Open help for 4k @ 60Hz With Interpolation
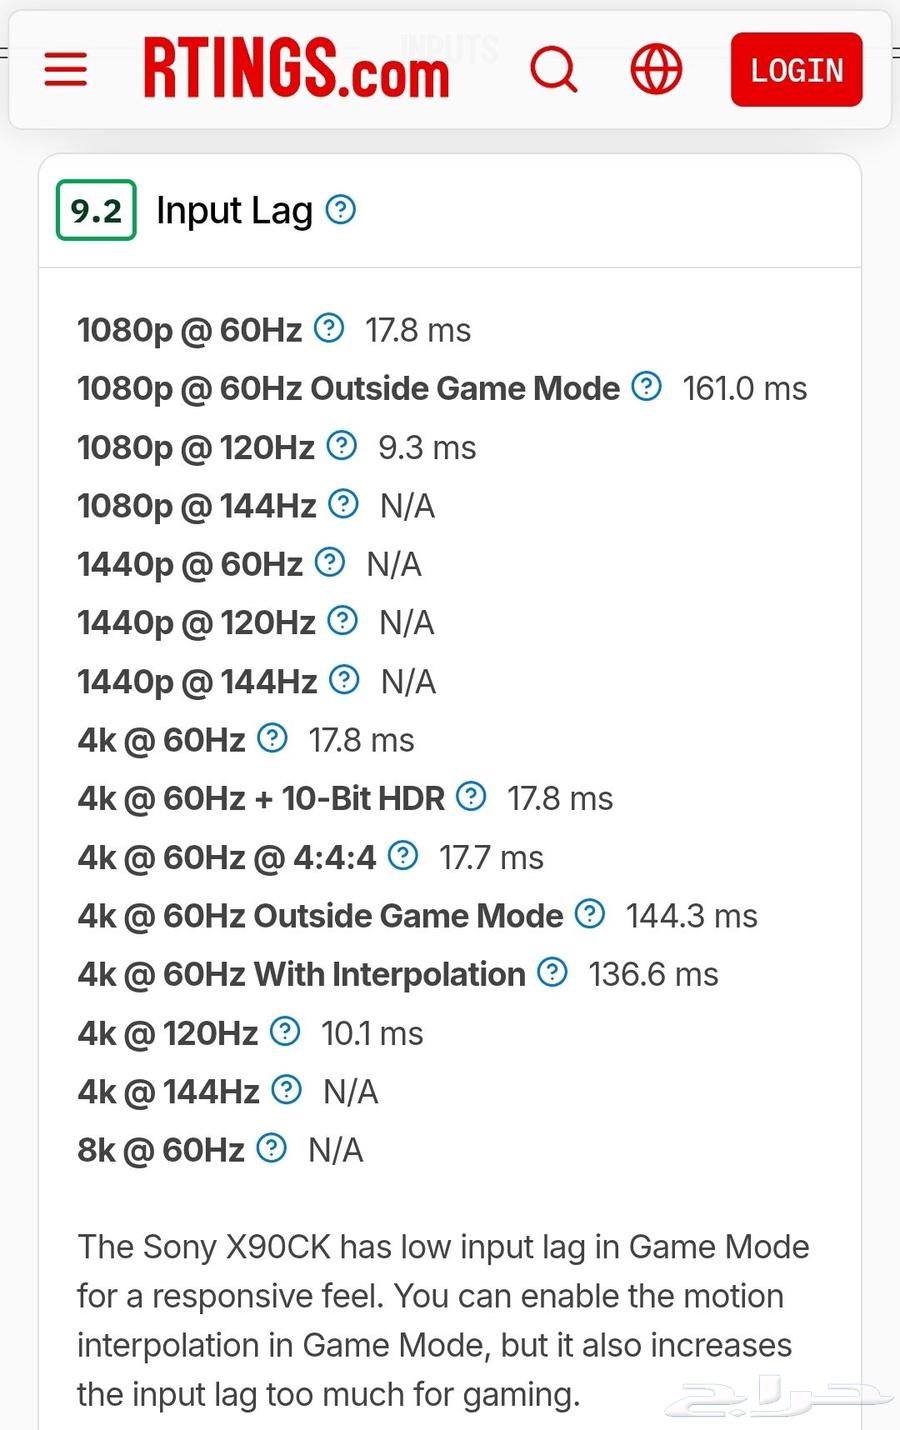900x1430 pixels. point(552,972)
